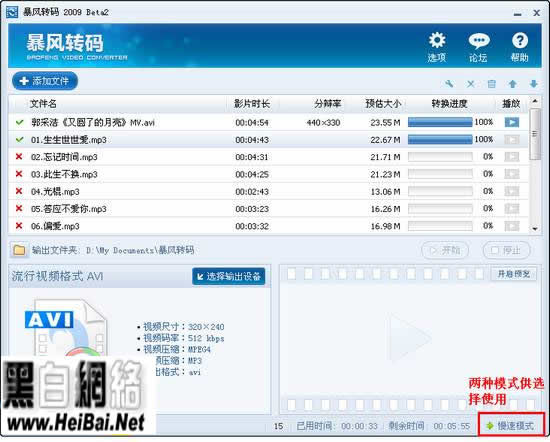Click output path D:\My Documents\暴风转码

click(140, 250)
